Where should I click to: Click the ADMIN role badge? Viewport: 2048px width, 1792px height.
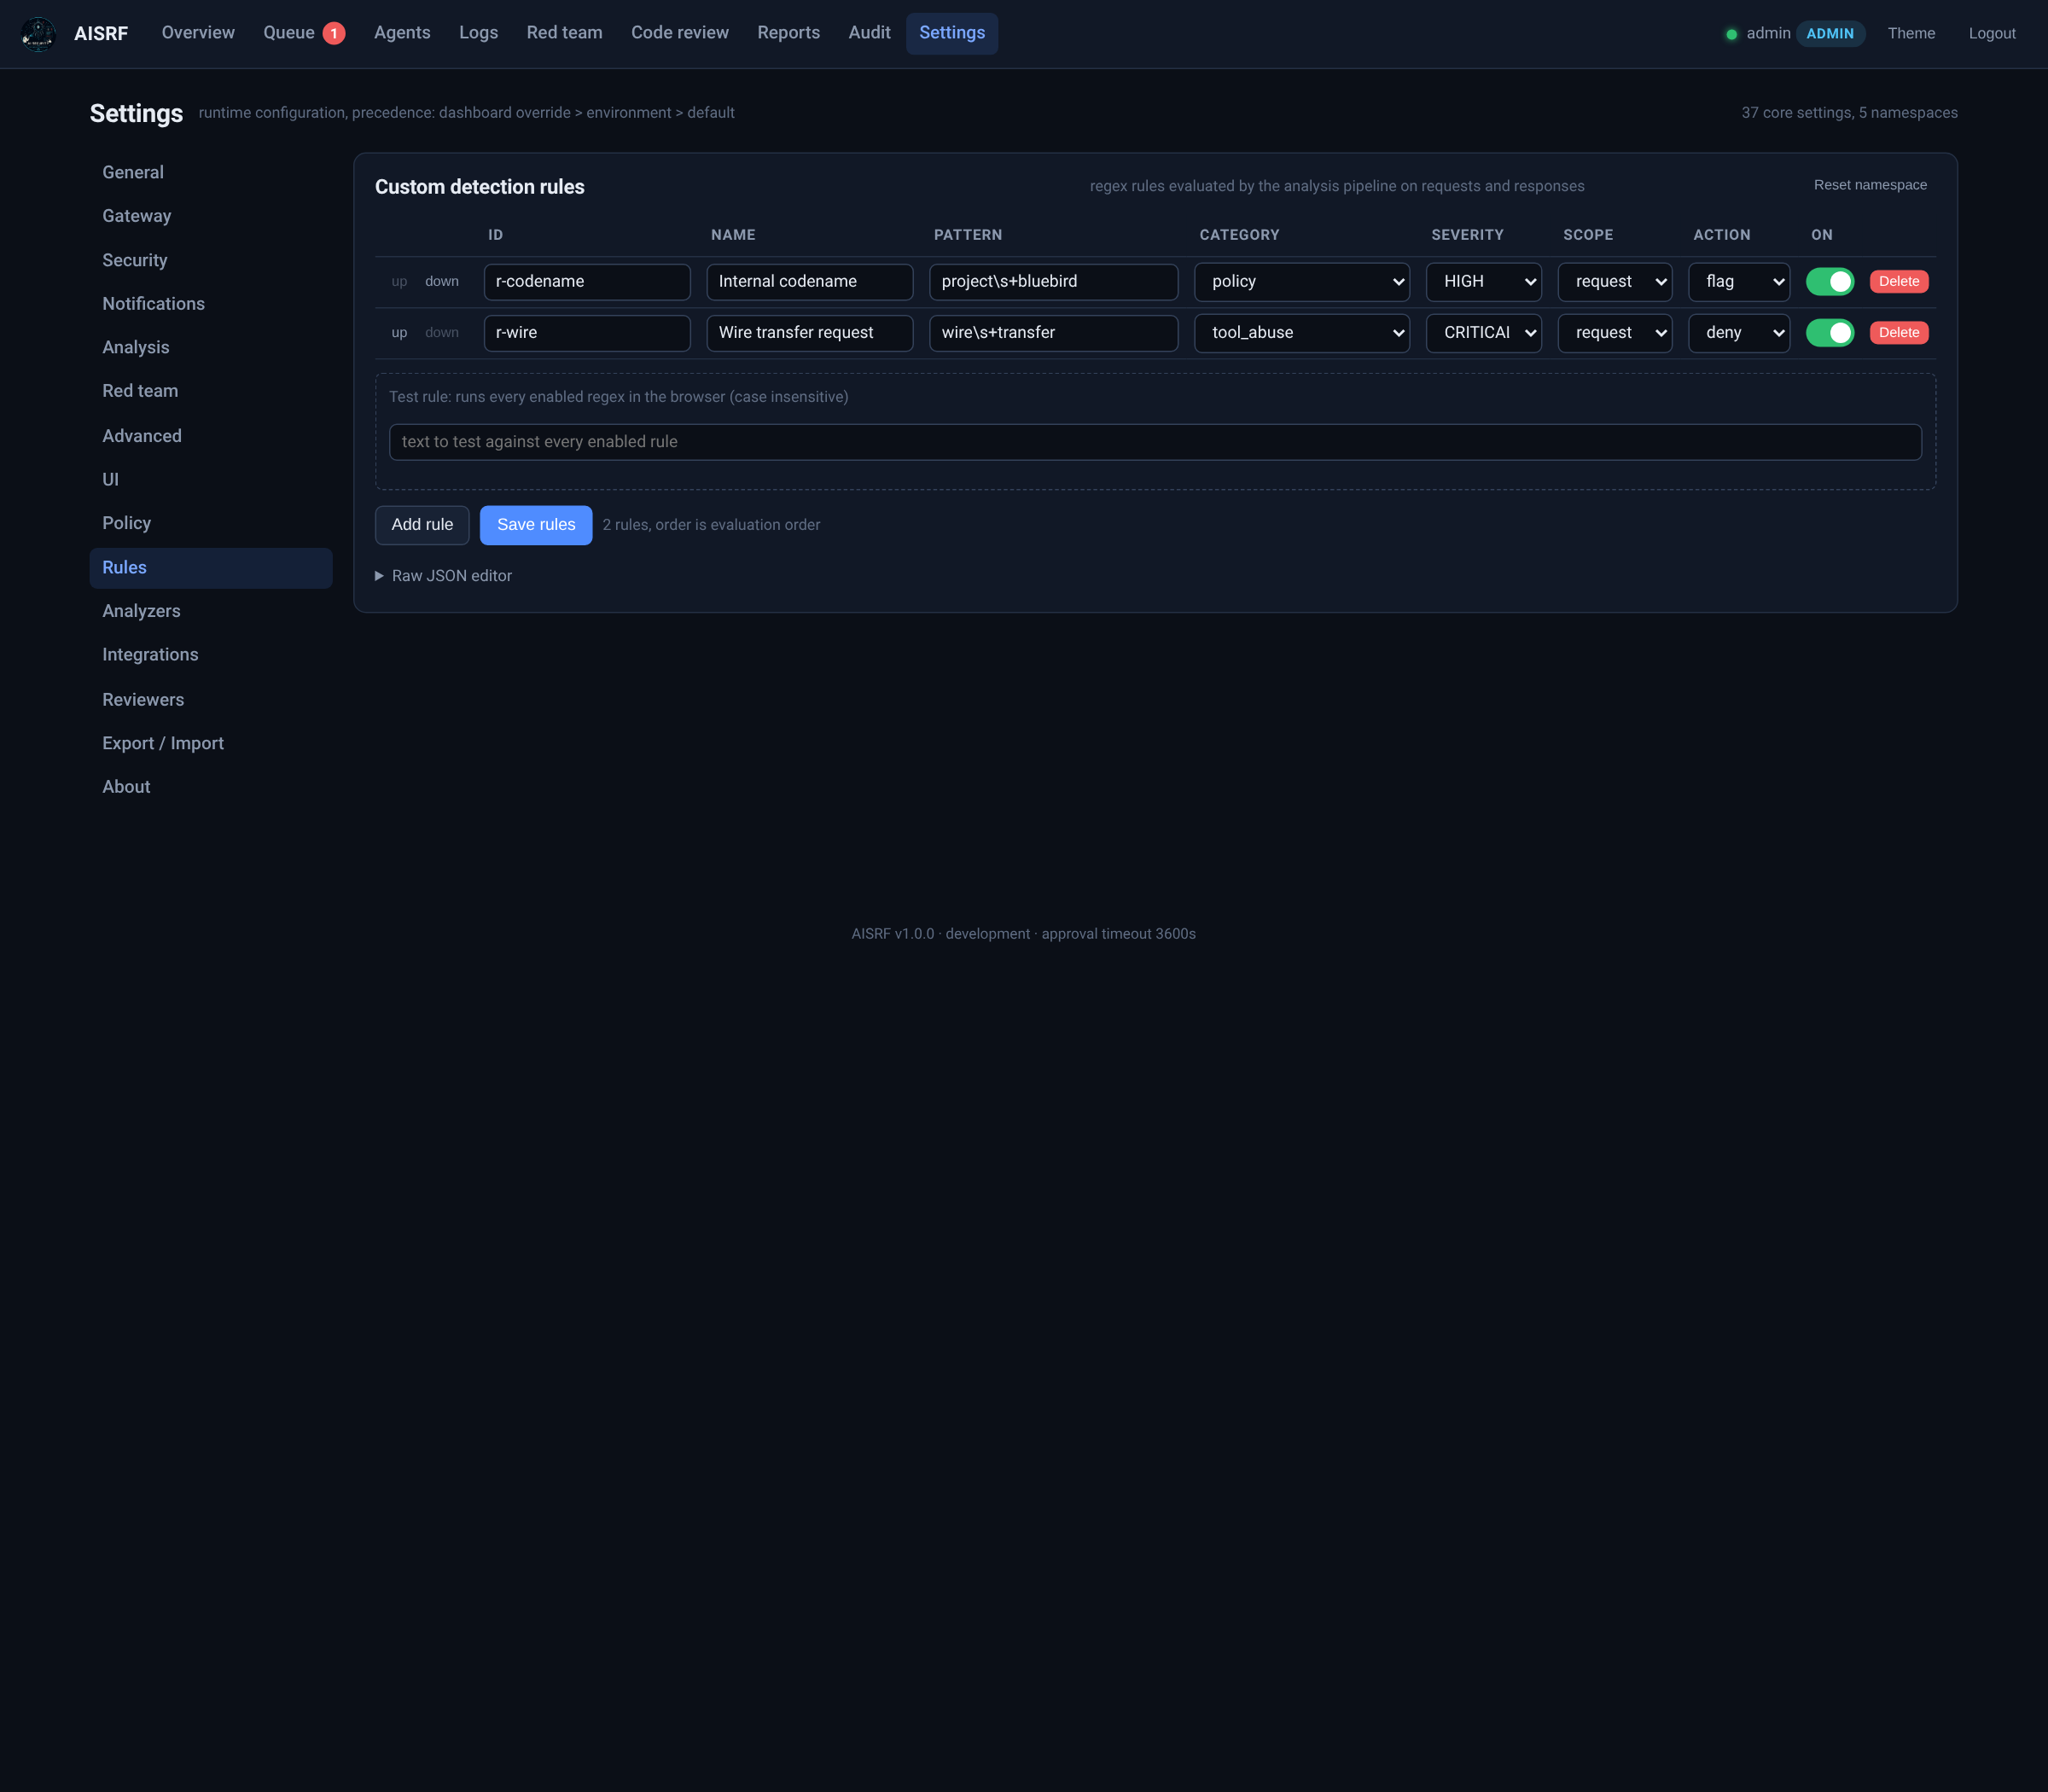click(1829, 34)
